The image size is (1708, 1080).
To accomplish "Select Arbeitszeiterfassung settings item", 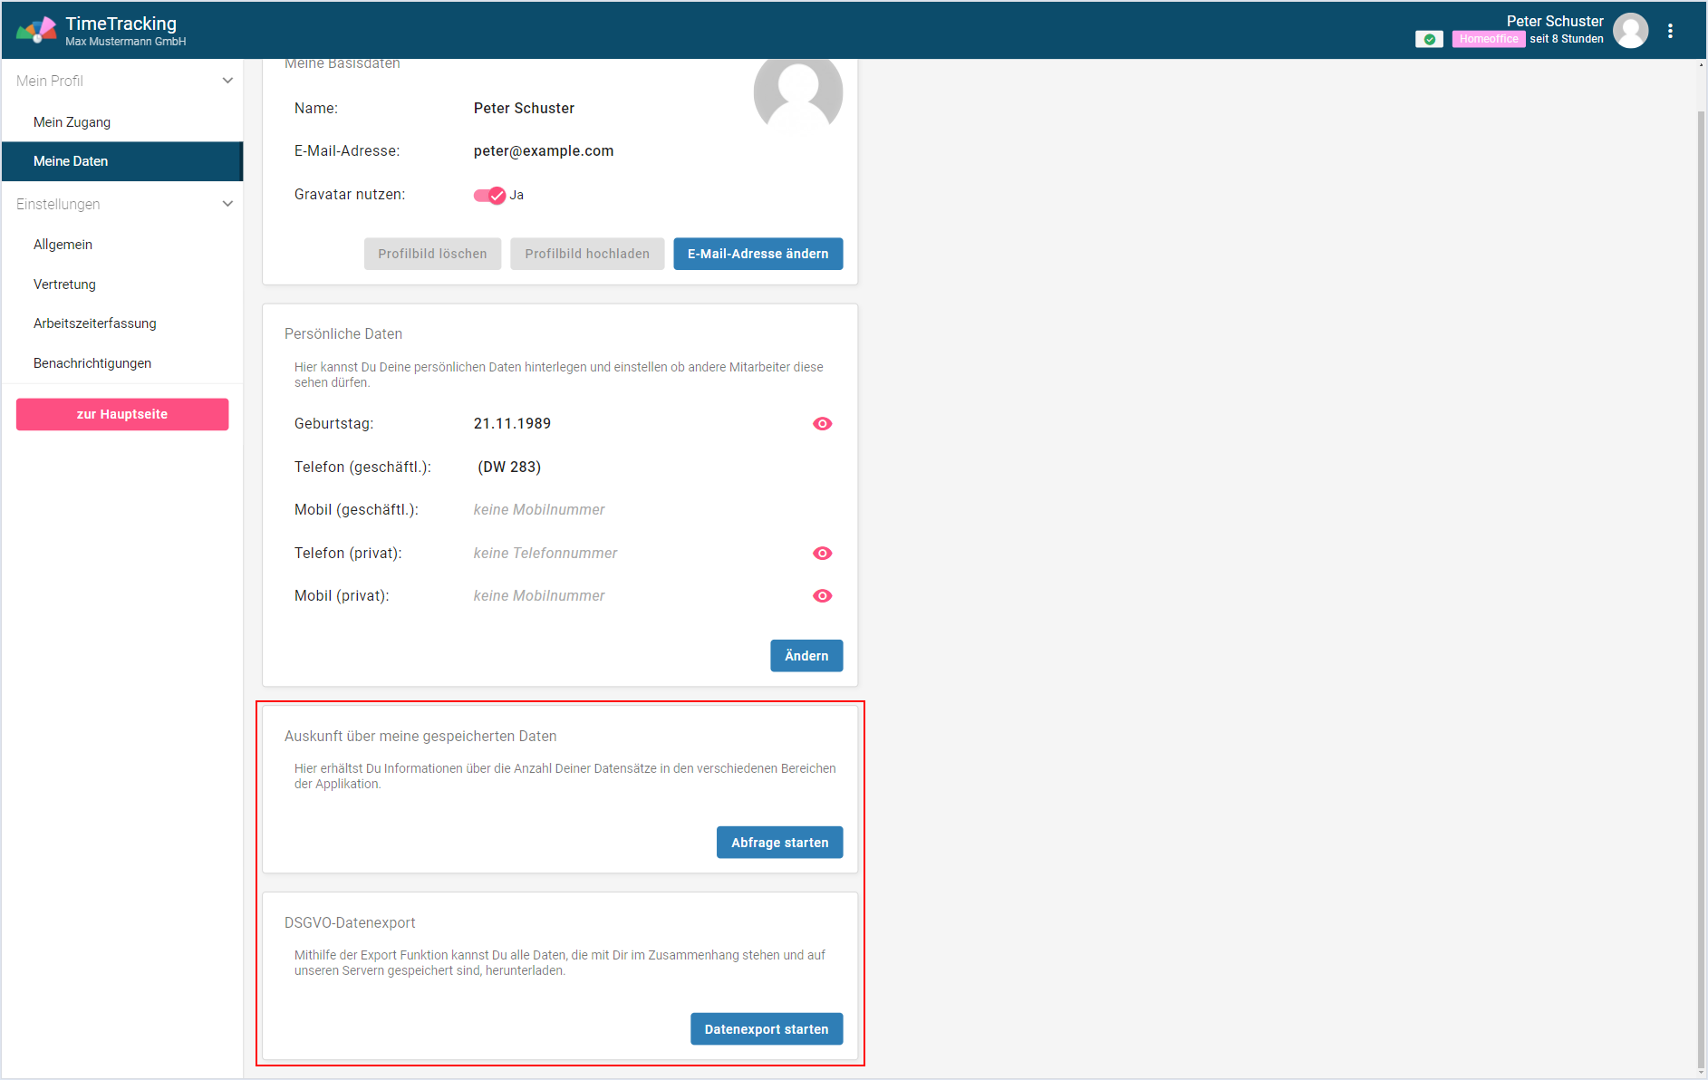I will (x=95, y=323).
